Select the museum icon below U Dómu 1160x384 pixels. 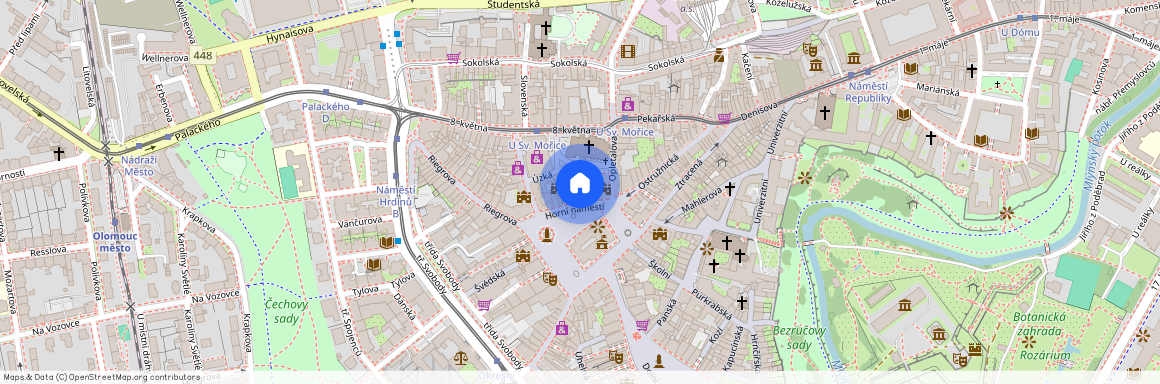(x=854, y=58)
